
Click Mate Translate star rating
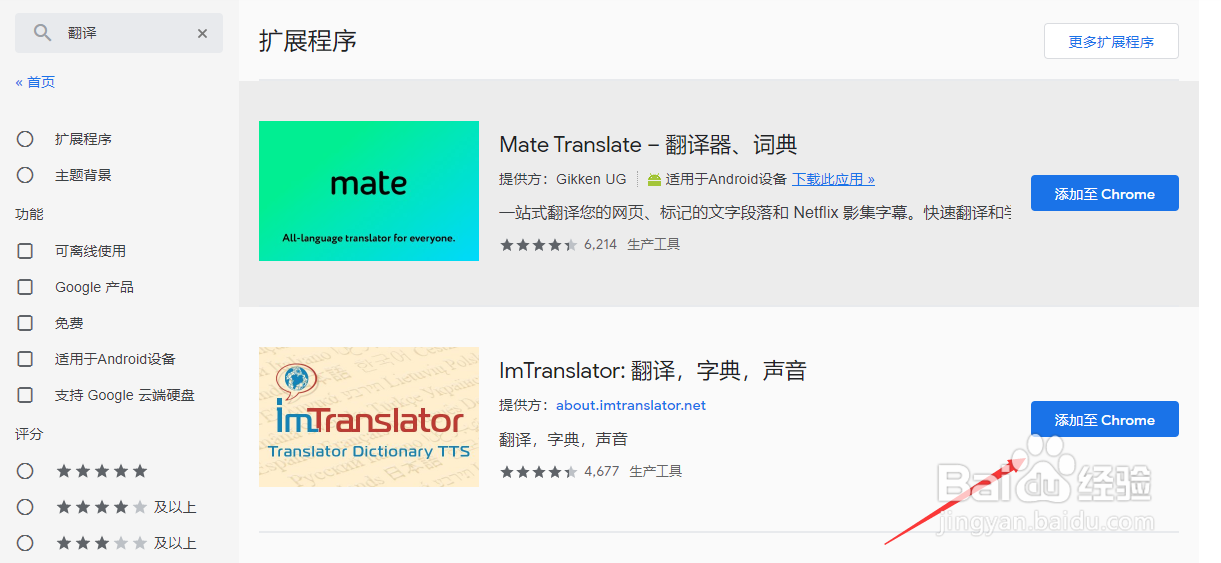click(538, 244)
